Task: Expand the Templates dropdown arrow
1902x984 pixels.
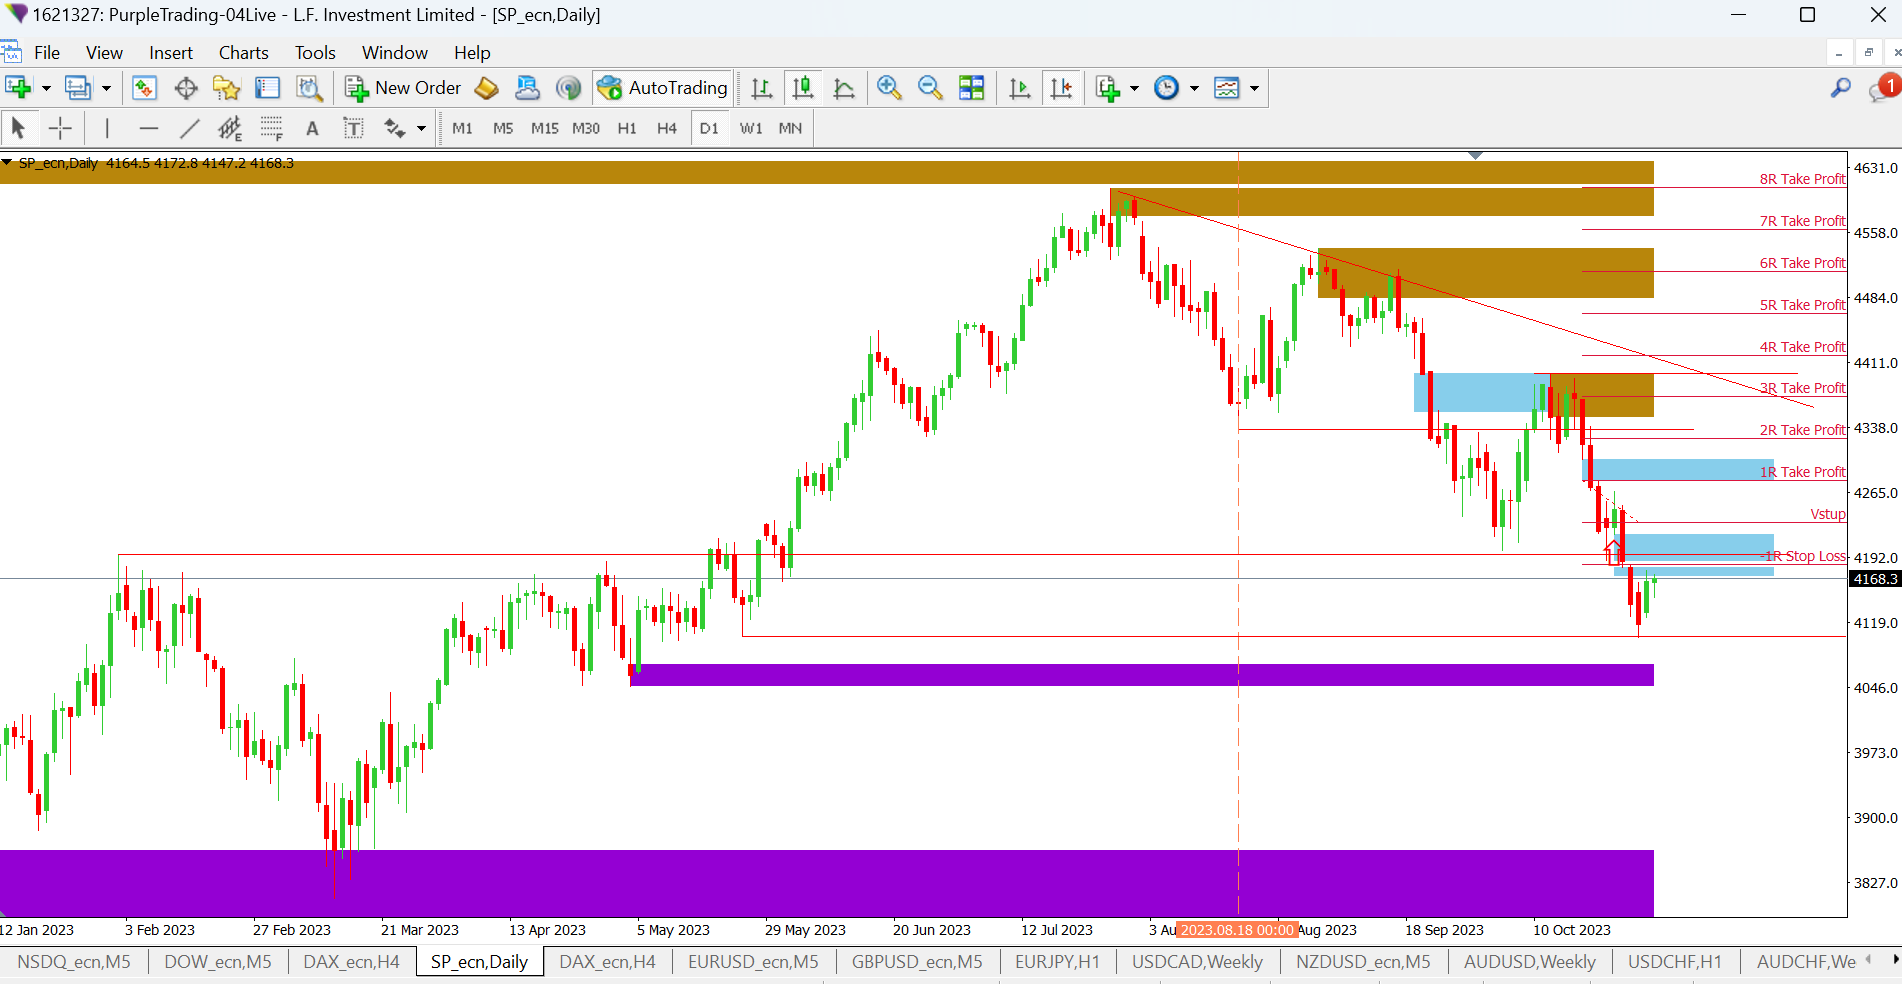Action: point(1254,88)
